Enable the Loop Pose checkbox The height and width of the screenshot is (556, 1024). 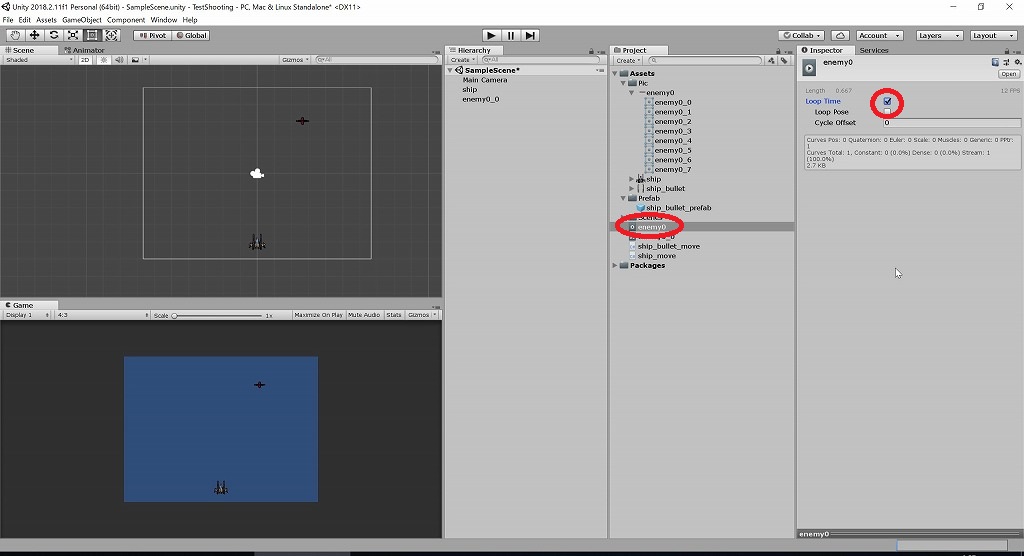coord(888,112)
